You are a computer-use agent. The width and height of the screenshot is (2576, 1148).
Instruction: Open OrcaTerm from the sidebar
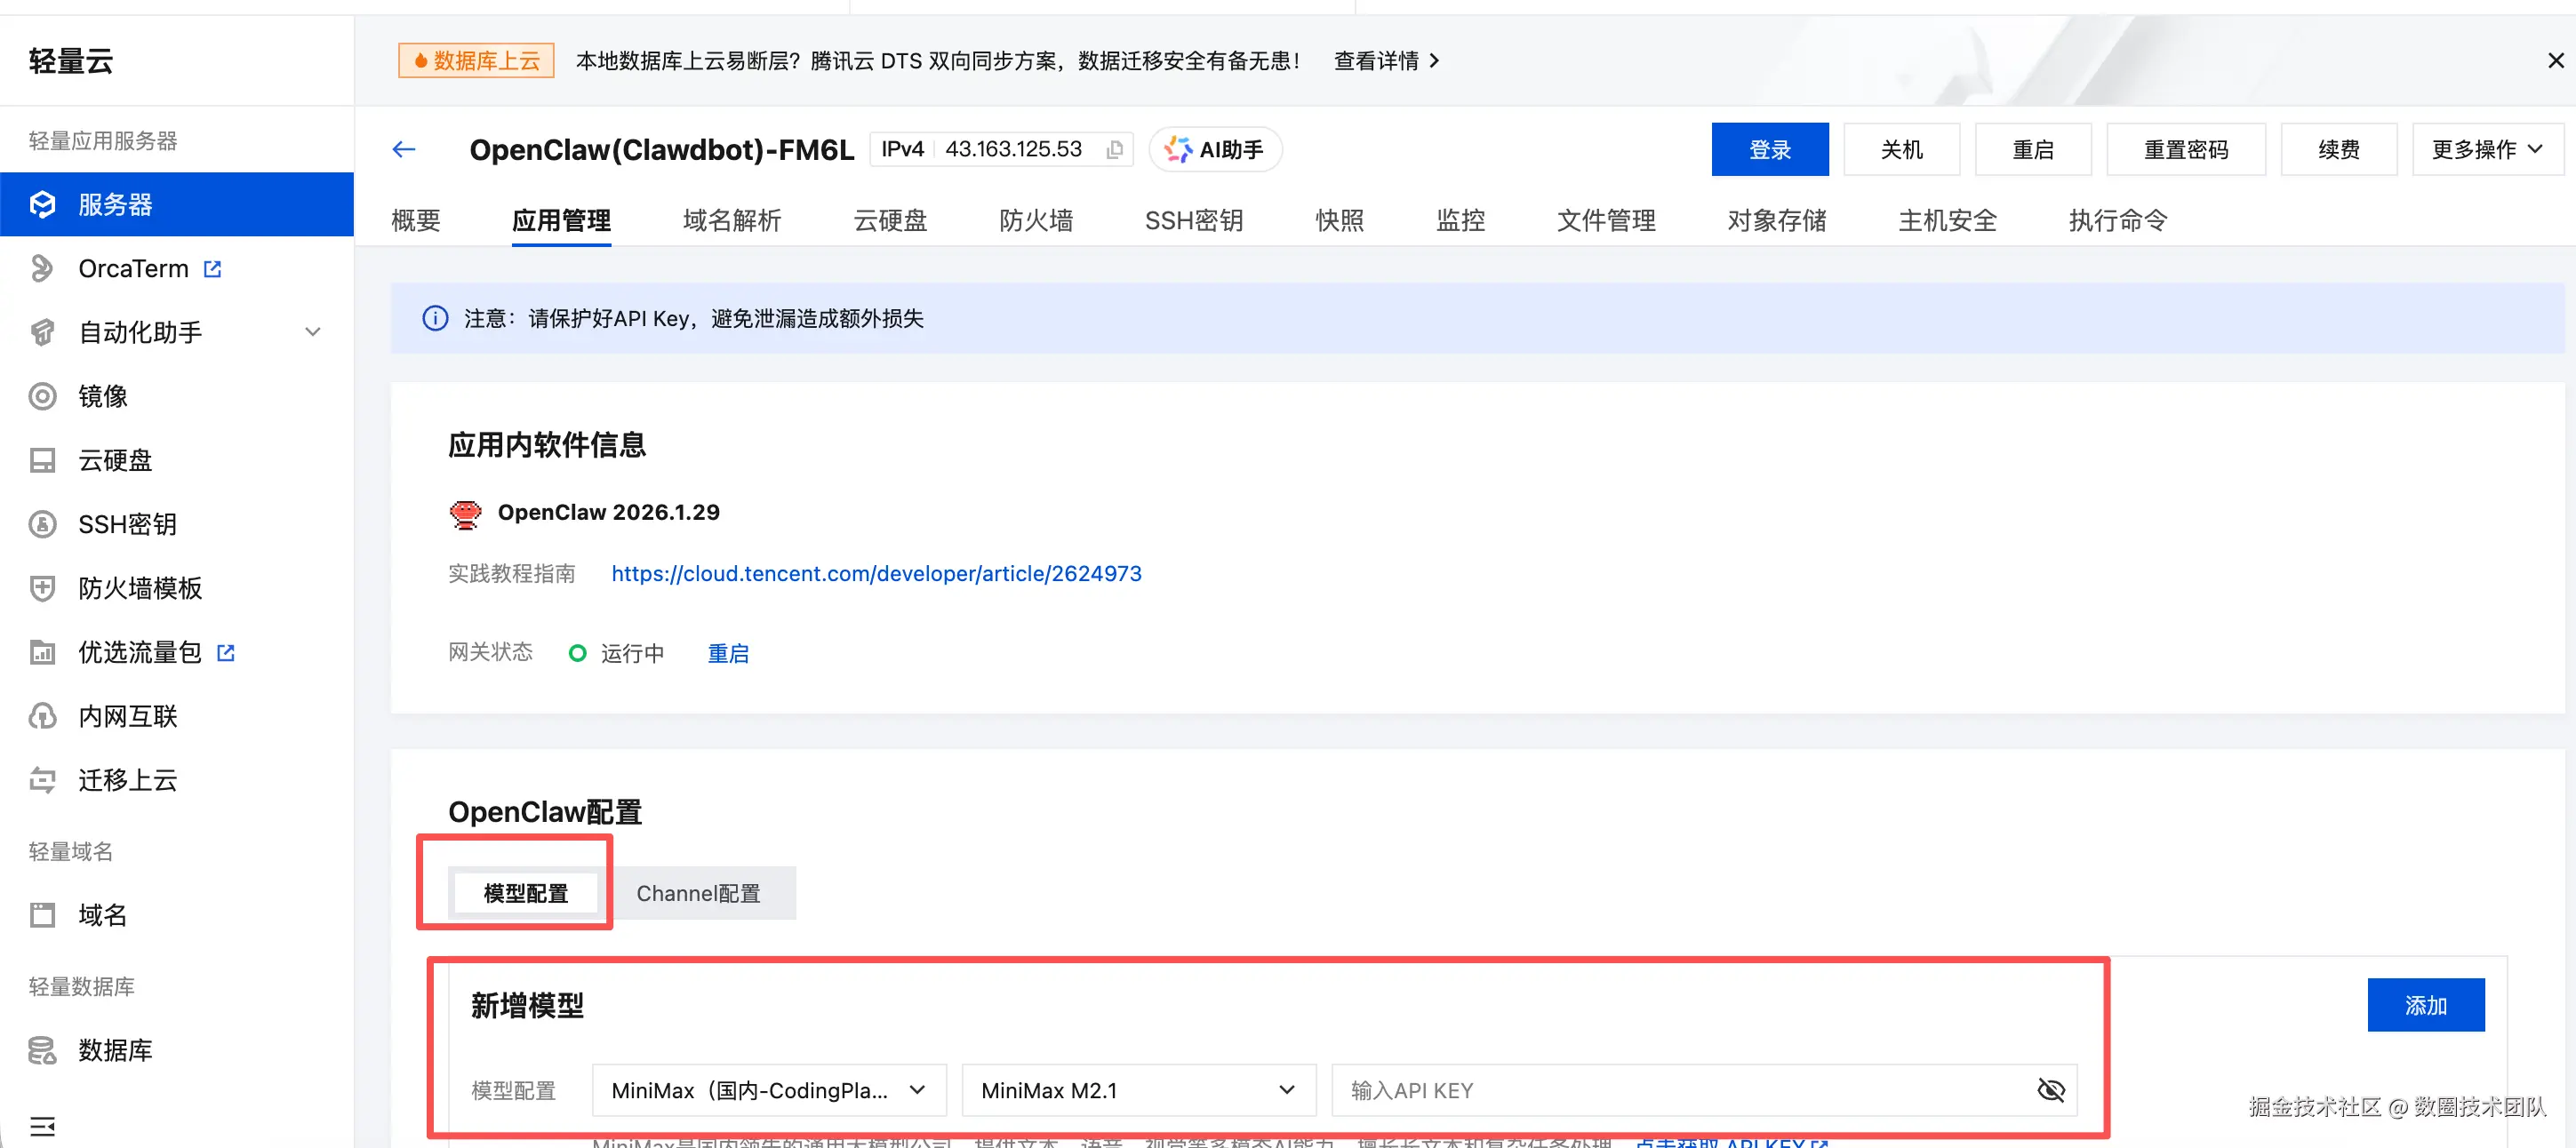tap(134, 269)
